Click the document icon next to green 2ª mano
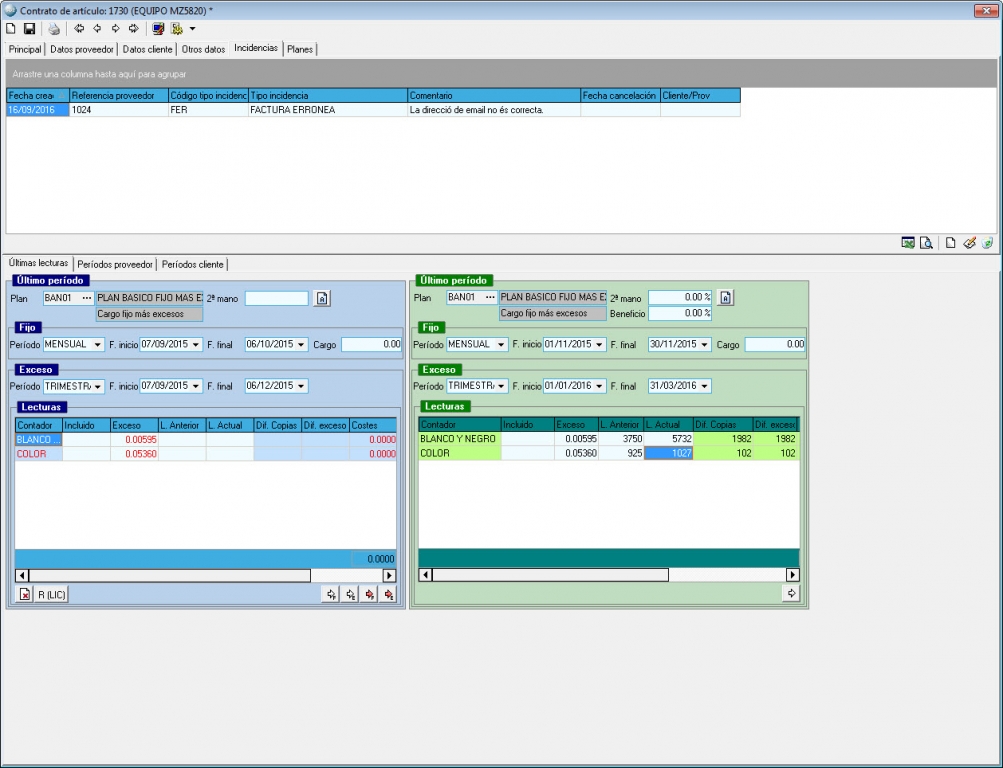Screen dimensions: 1003x768 click(x=725, y=298)
